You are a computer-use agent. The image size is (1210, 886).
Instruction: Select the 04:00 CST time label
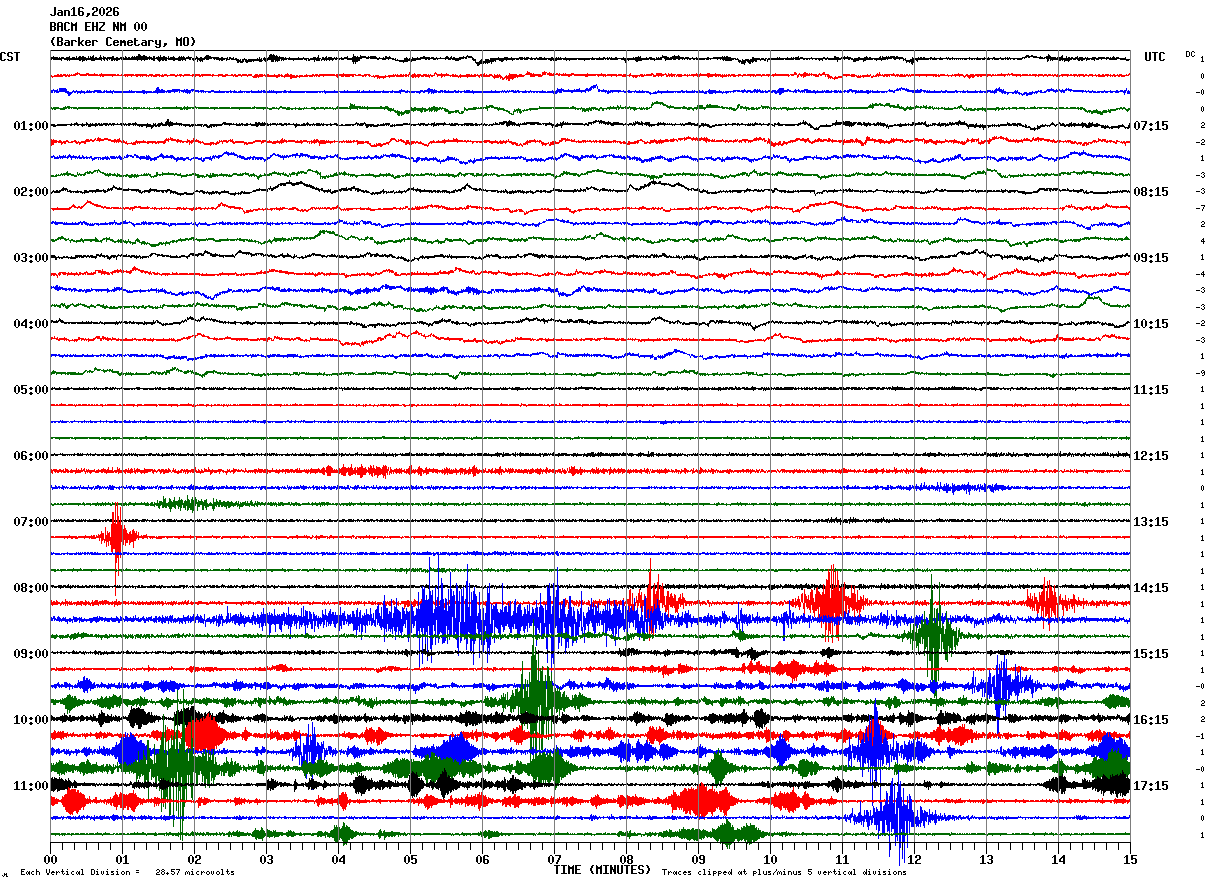pyautogui.click(x=31, y=324)
